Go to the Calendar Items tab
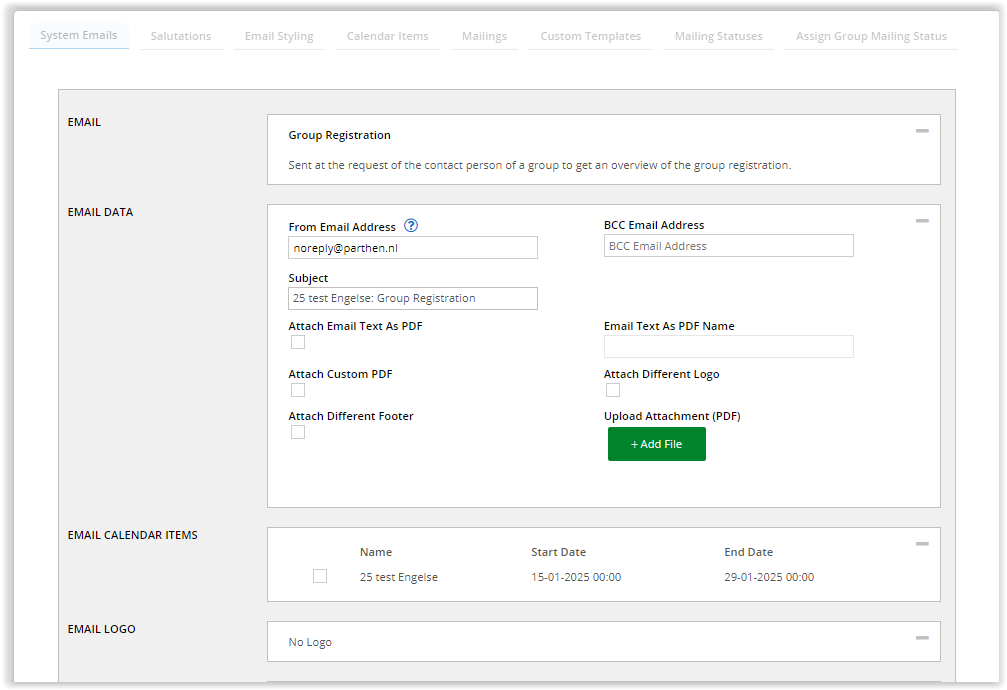Image resolution: width=1007 pixels, height=690 pixels. 387,36
